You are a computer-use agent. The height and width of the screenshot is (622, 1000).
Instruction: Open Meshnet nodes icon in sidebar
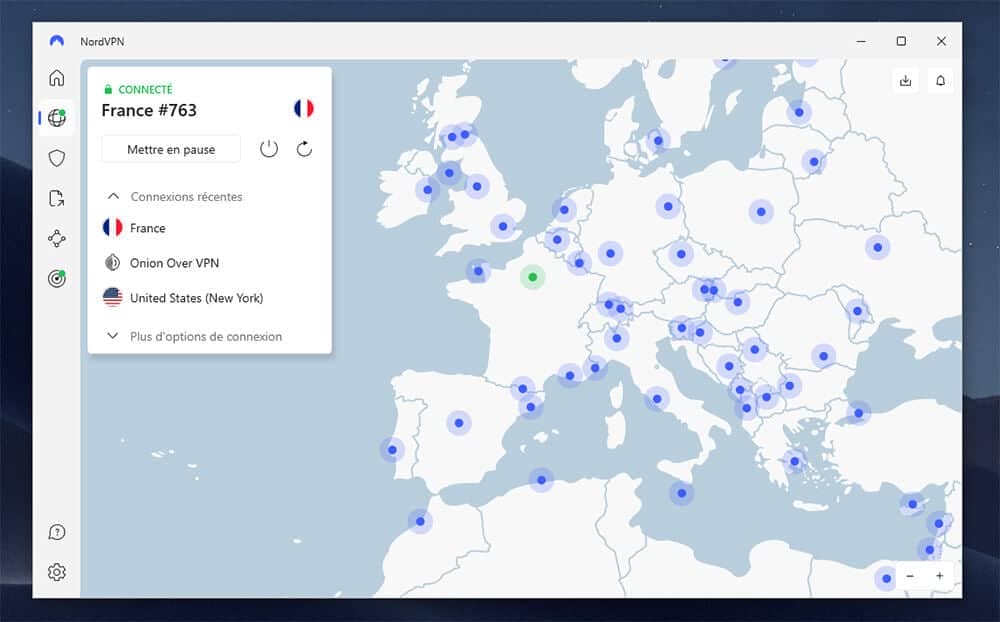point(57,239)
